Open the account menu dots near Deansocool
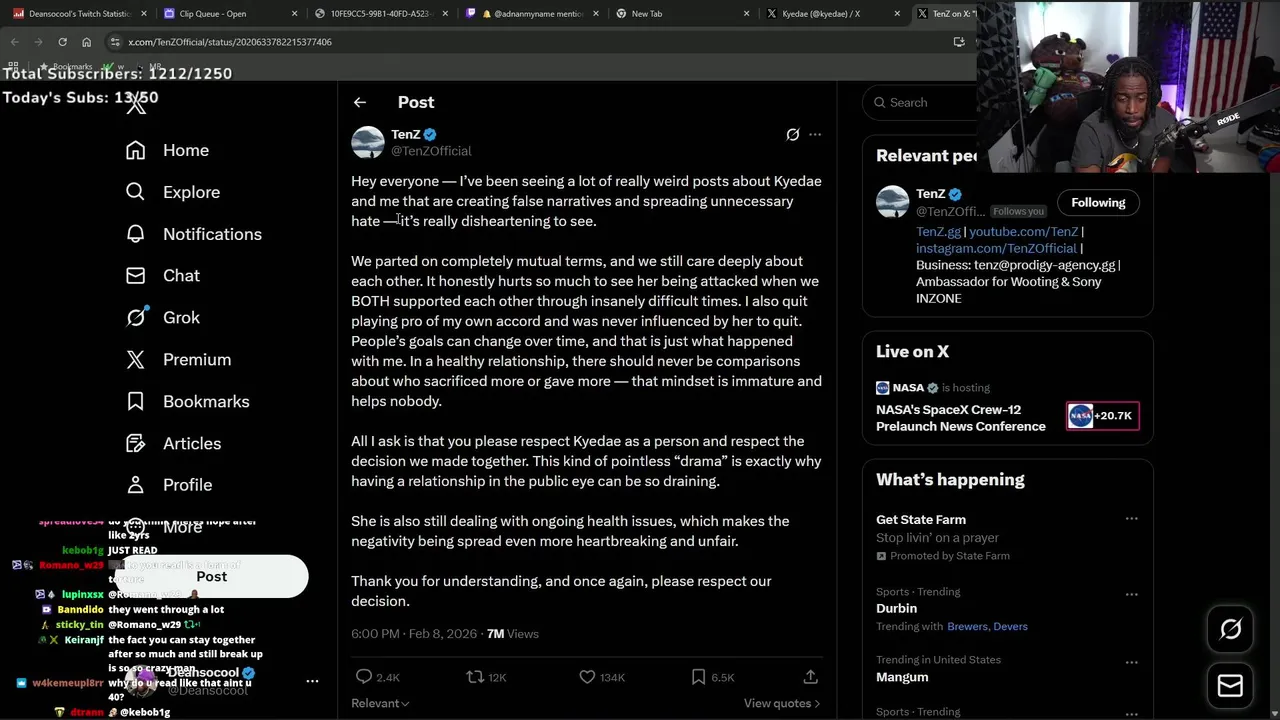The image size is (1280, 720). click(x=312, y=681)
